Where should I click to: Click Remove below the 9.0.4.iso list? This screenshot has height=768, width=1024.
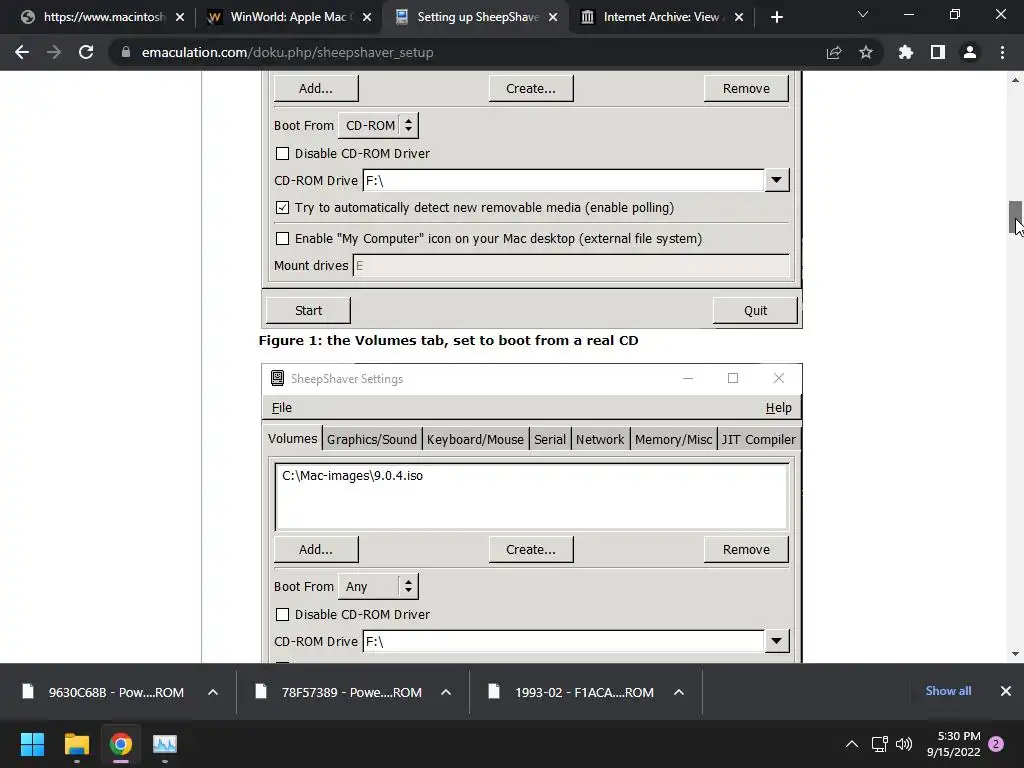(746, 549)
